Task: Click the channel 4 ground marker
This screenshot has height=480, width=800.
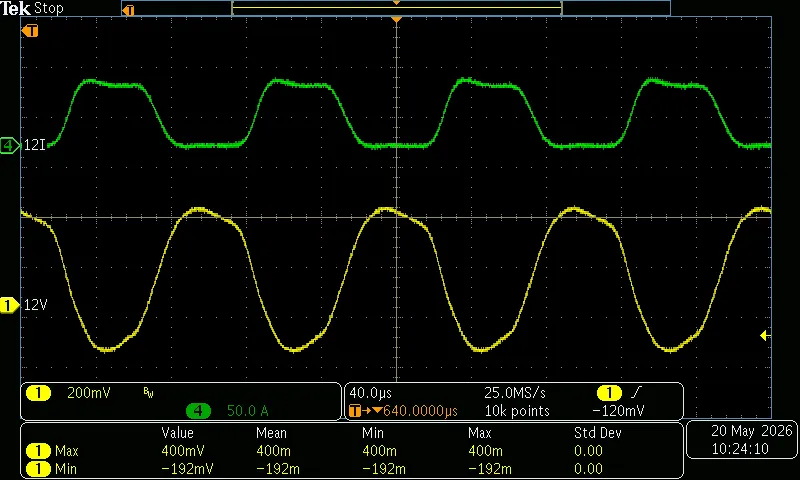Action: point(10,145)
